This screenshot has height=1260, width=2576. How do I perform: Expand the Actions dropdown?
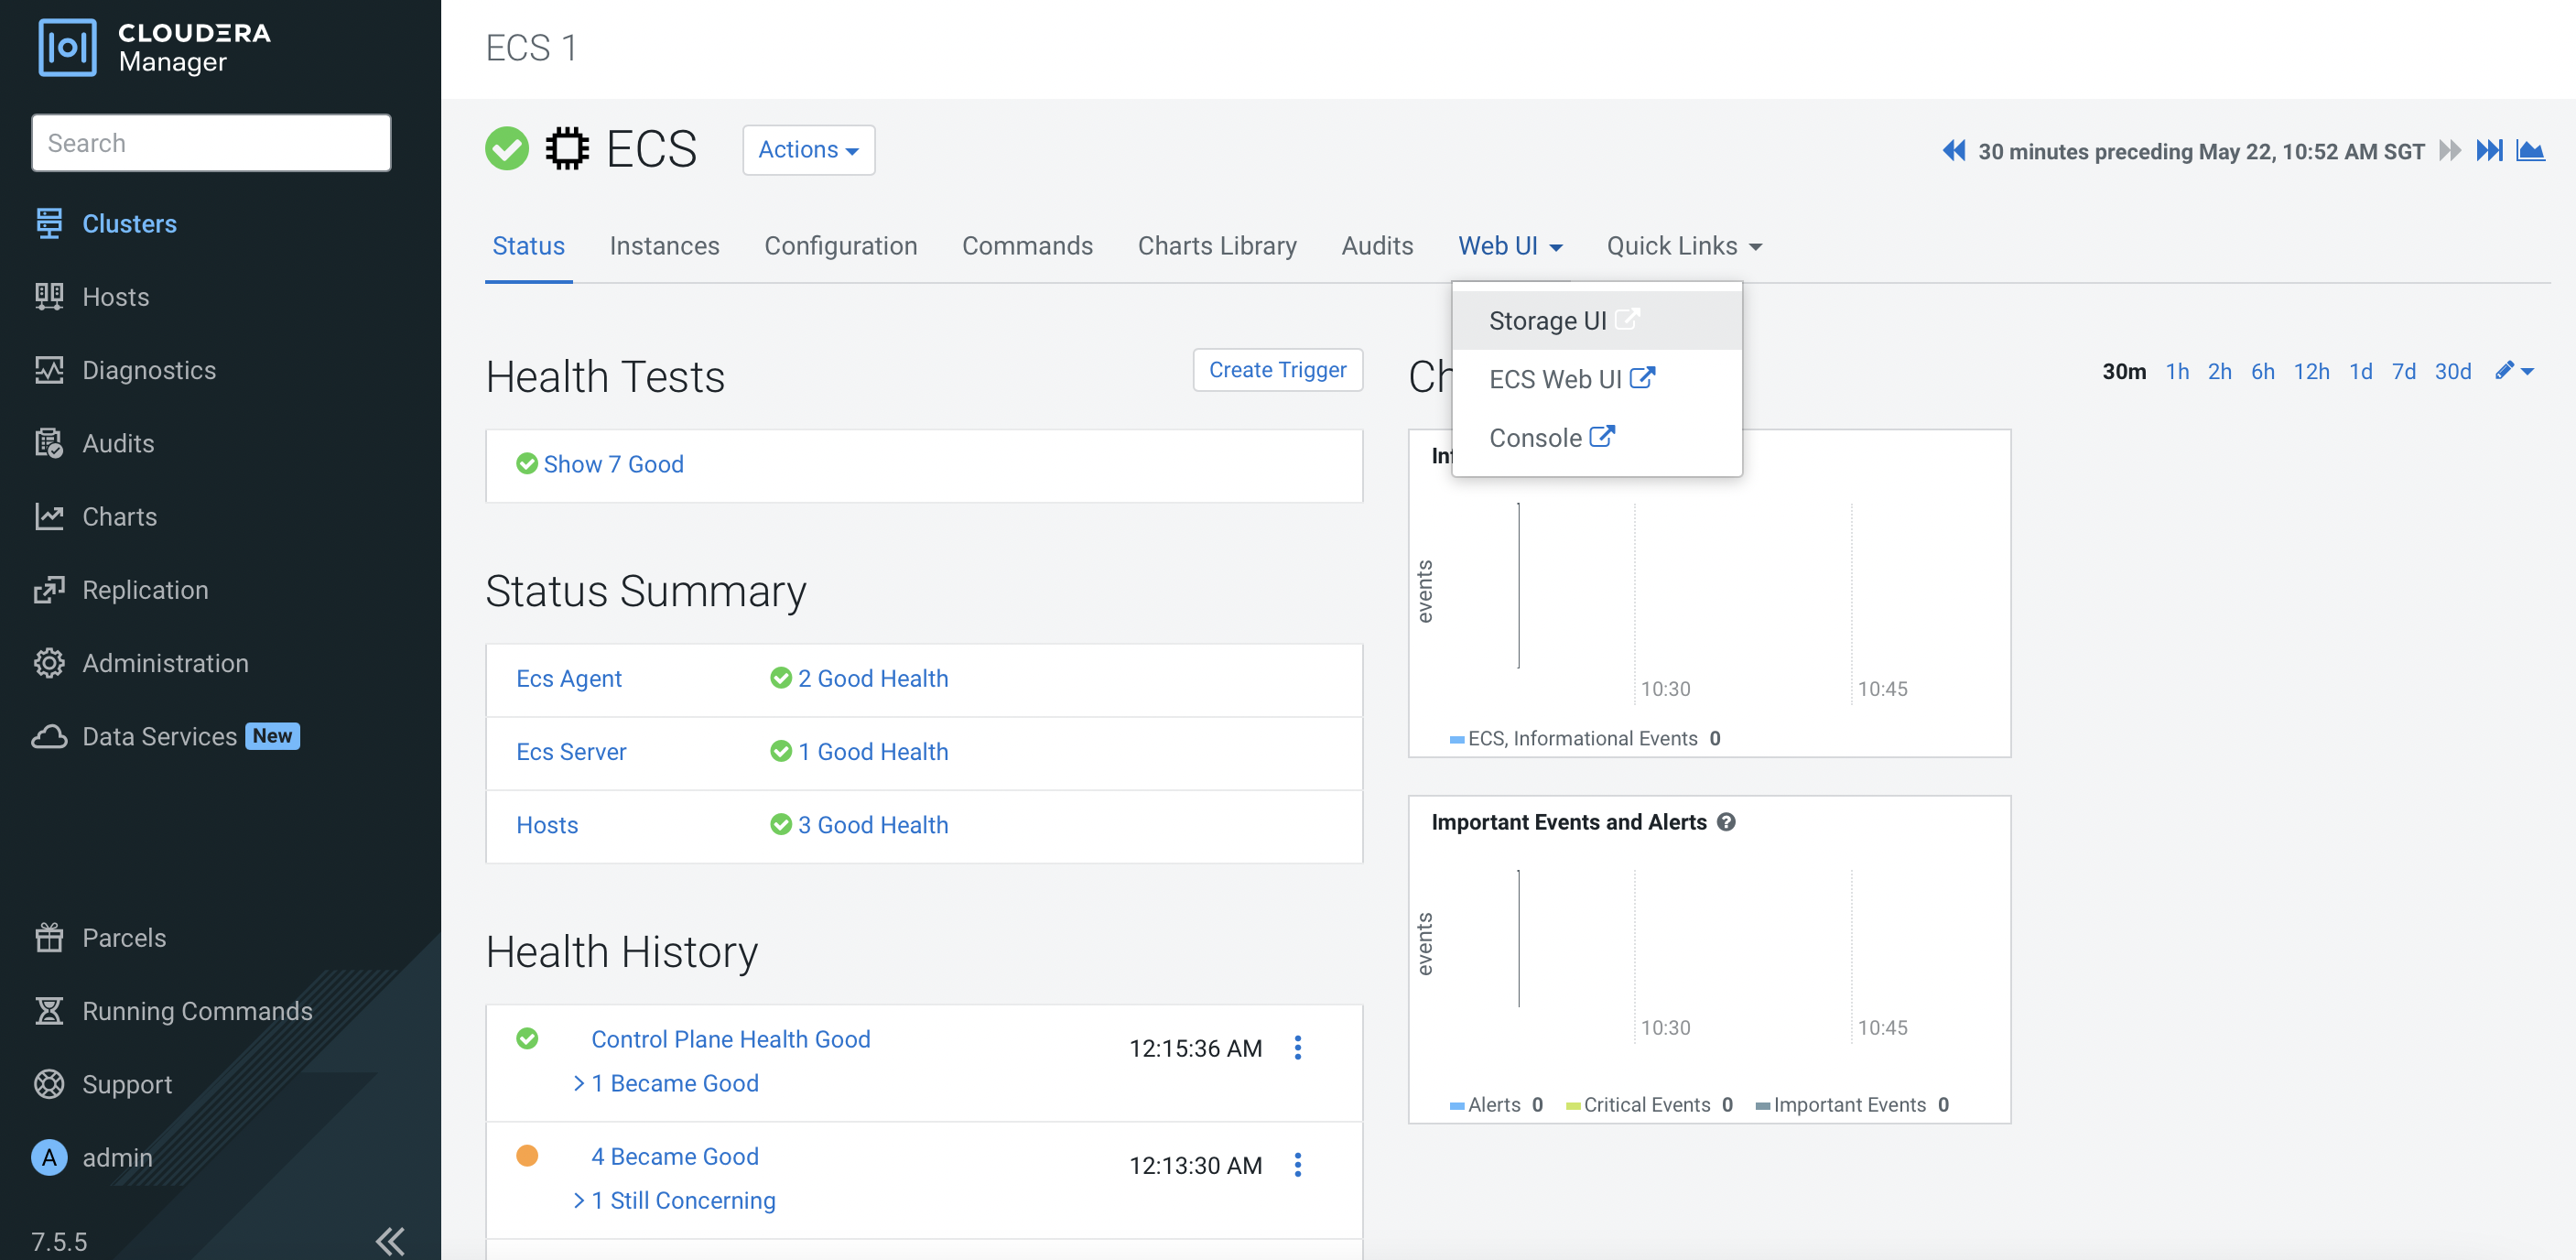tap(808, 150)
